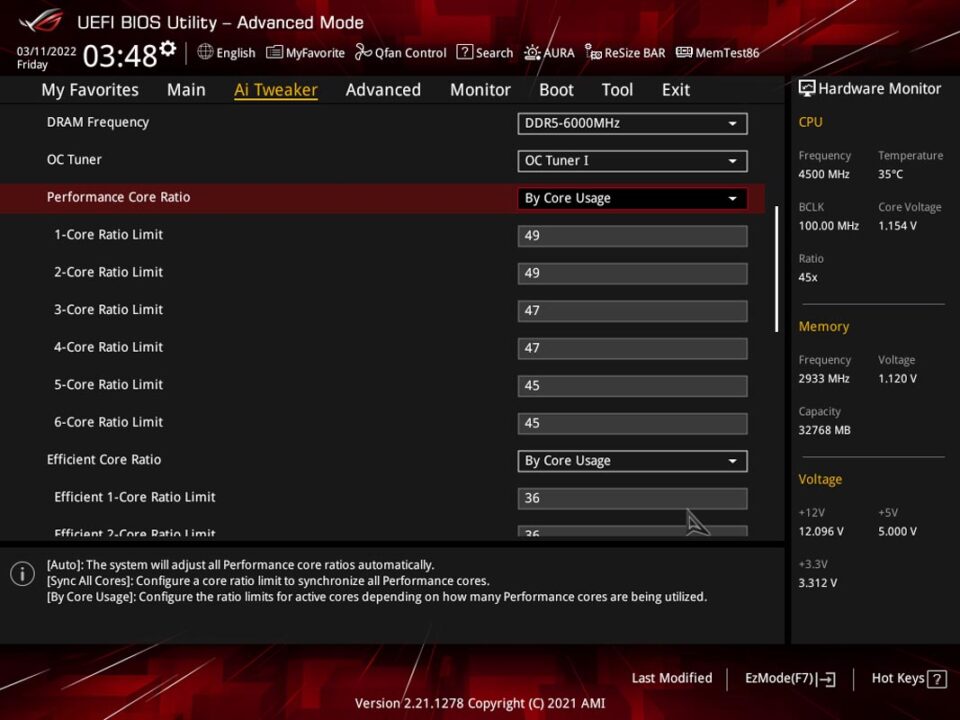This screenshot has height=720, width=960.
Task: Click the +5V value 5.000 V
Action: pyautogui.click(x=897, y=531)
